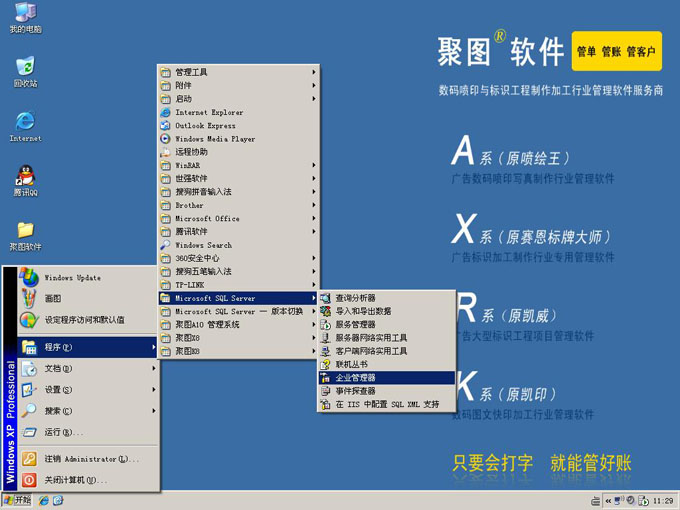Click the second quick launch icon
Viewport: 680px width, 510px height.
[x=58, y=500]
